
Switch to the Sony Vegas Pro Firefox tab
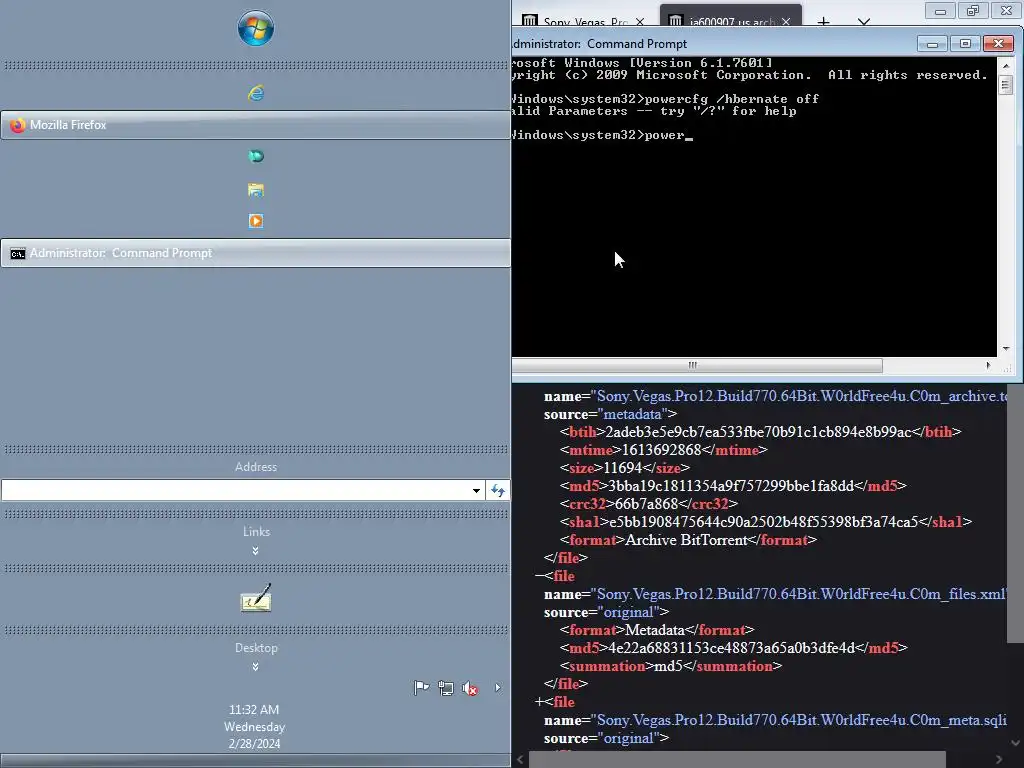[584, 22]
